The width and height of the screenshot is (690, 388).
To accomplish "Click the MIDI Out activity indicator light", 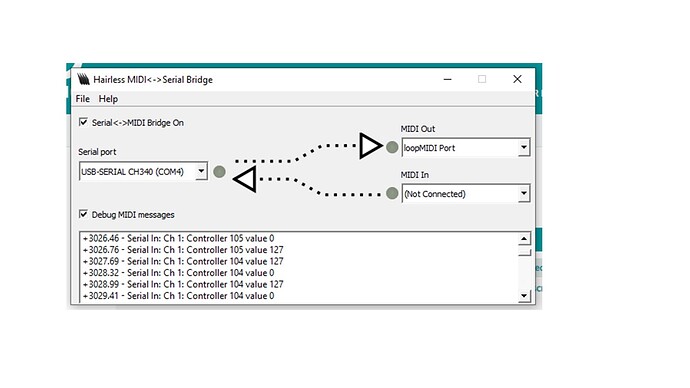I will (392, 147).
